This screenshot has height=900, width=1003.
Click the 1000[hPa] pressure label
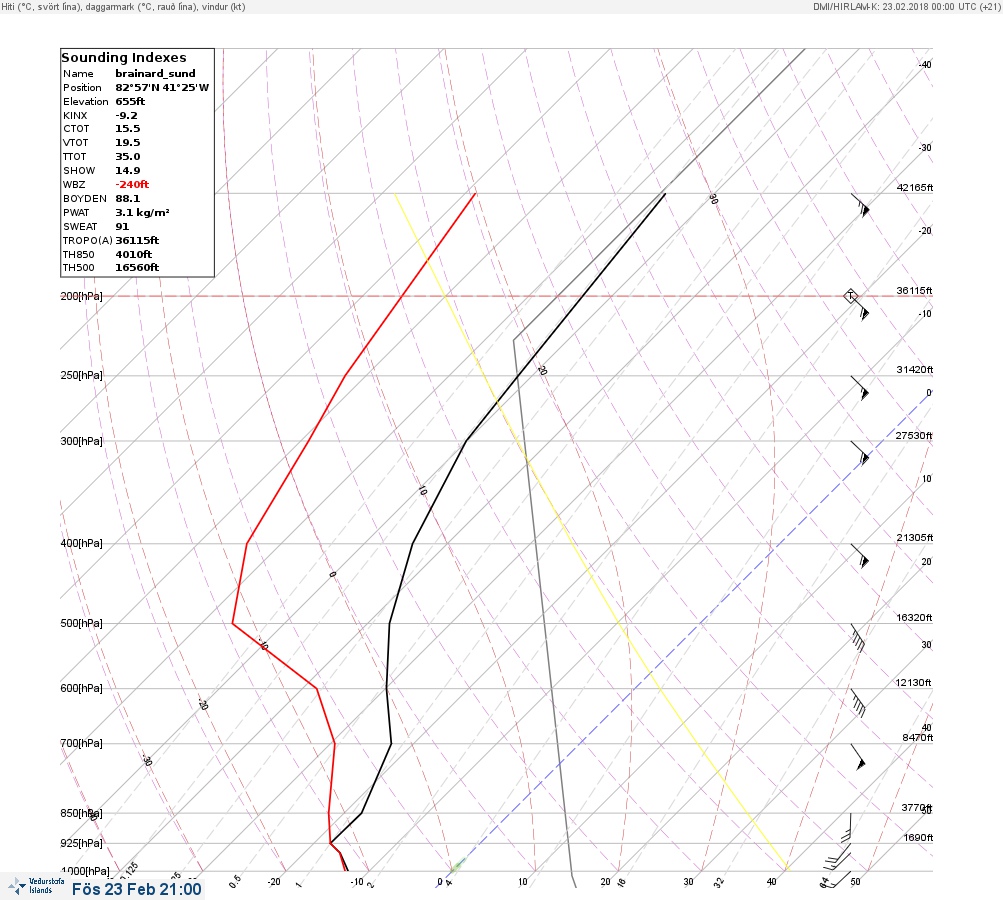pyautogui.click(x=85, y=871)
